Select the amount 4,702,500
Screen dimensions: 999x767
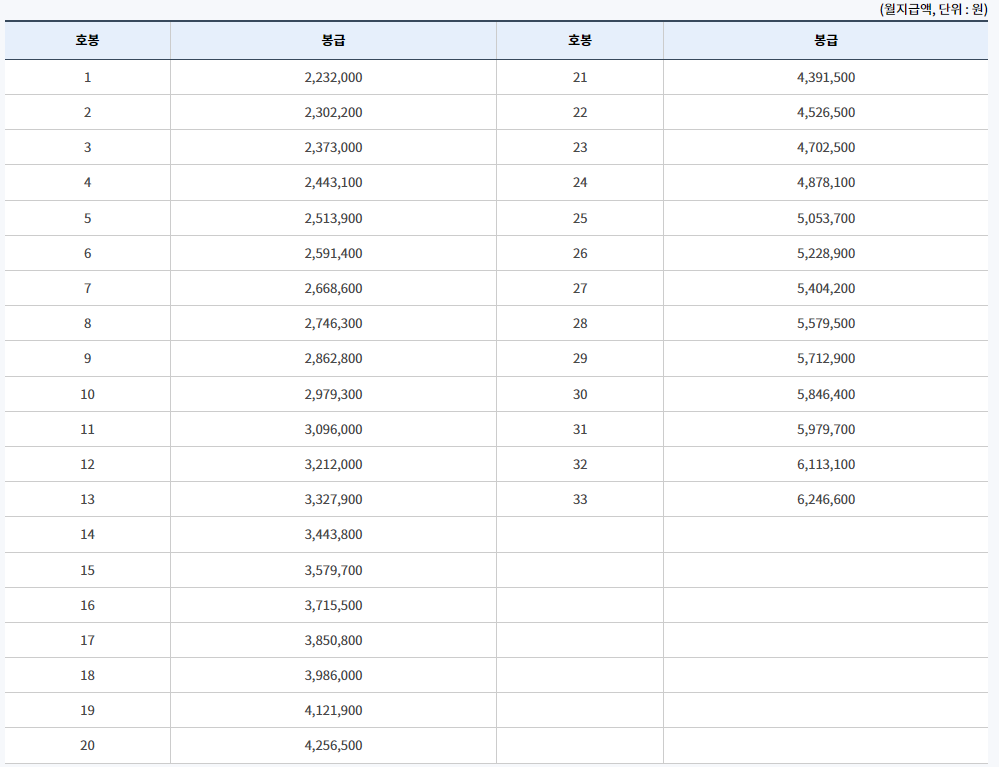[x=826, y=148]
